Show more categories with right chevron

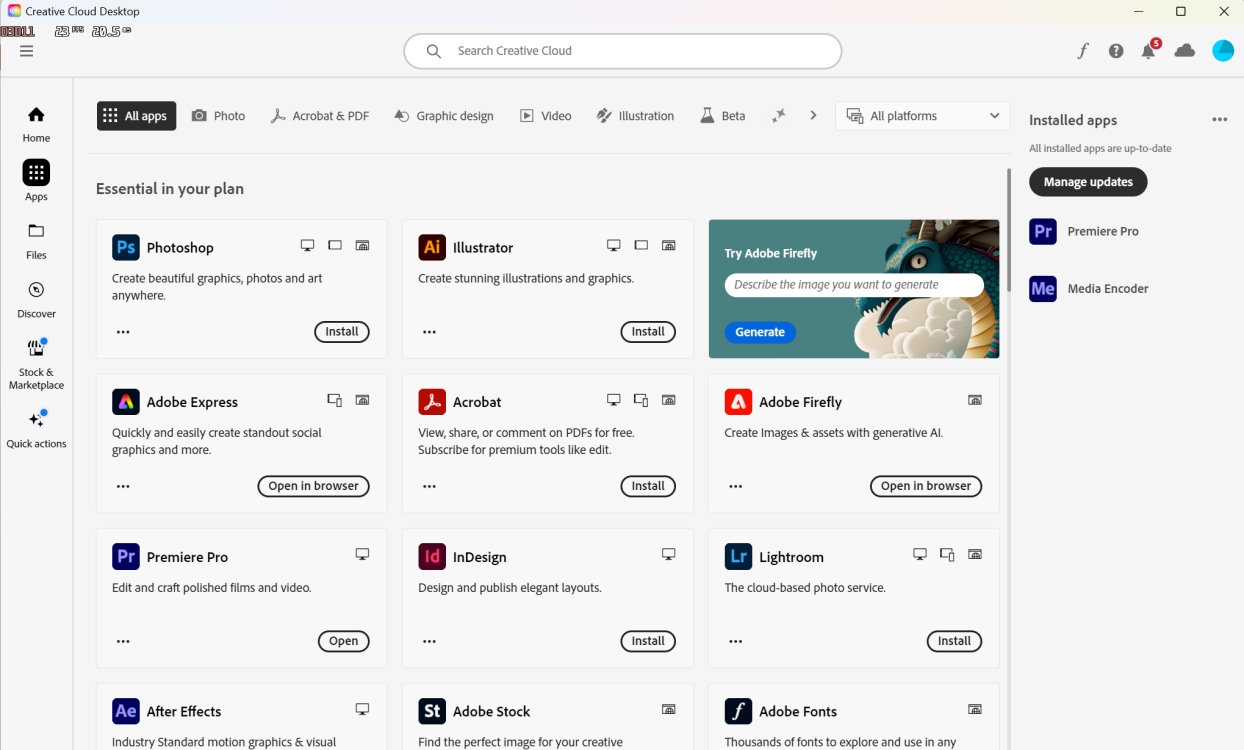(x=813, y=116)
